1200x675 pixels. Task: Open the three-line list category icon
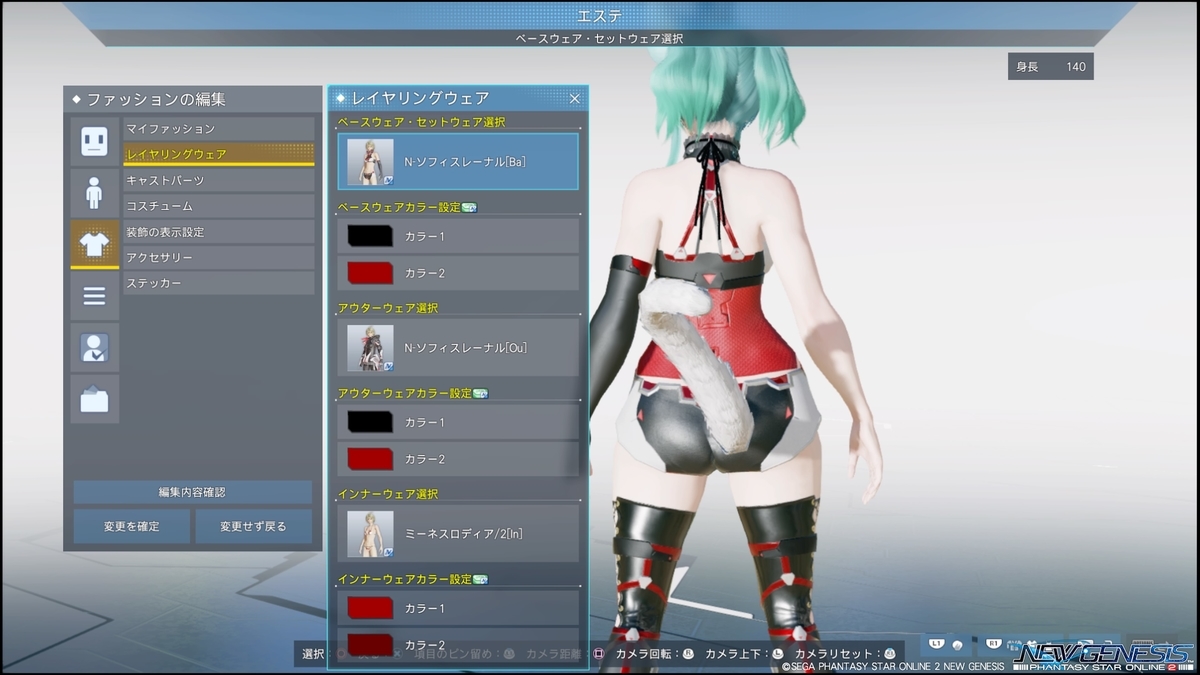(94, 296)
